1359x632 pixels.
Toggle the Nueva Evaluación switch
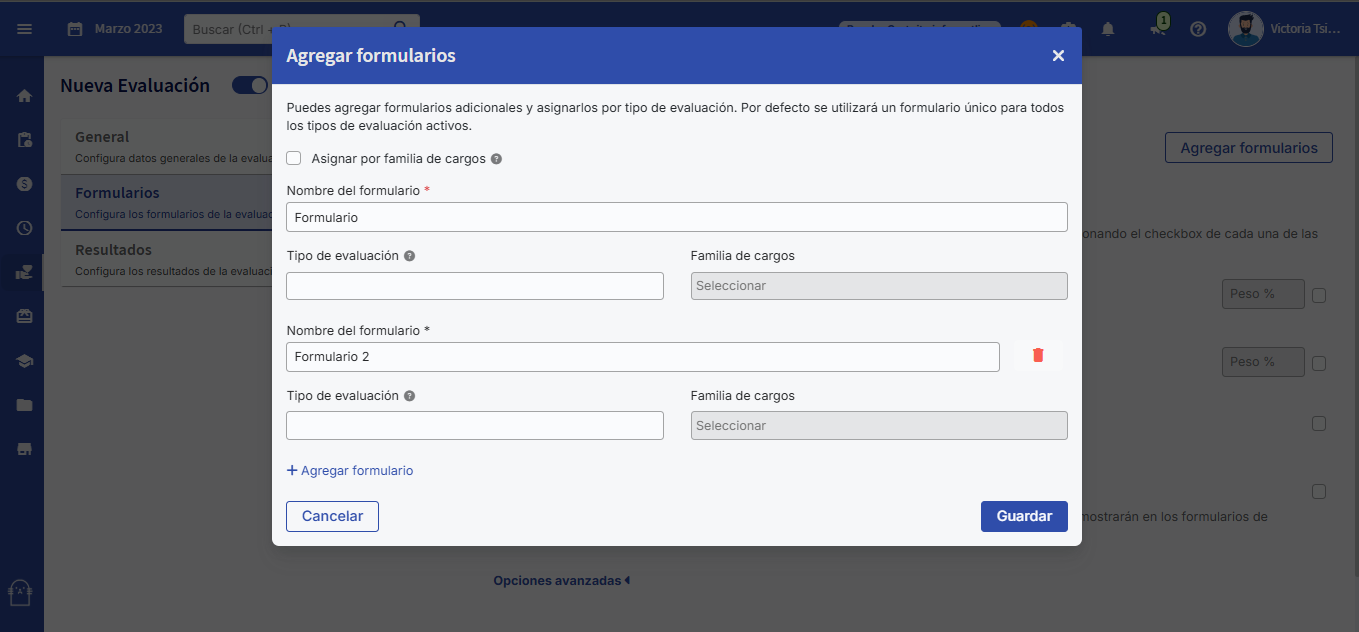coord(250,85)
